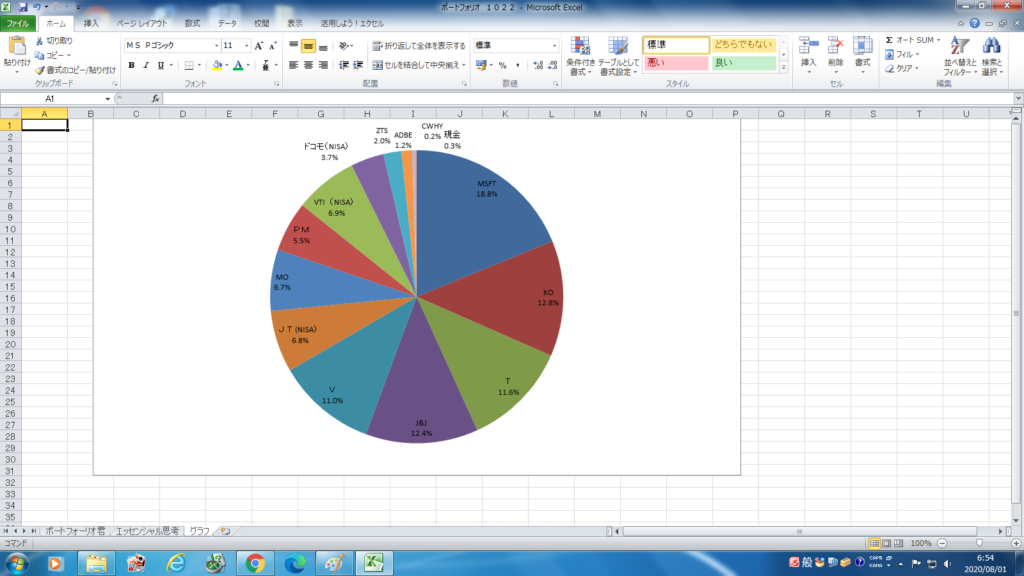Image resolution: width=1024 pixels, height=576 pixels.
Task: Toggle bottom vertical alignment
Action: point(323,46)
